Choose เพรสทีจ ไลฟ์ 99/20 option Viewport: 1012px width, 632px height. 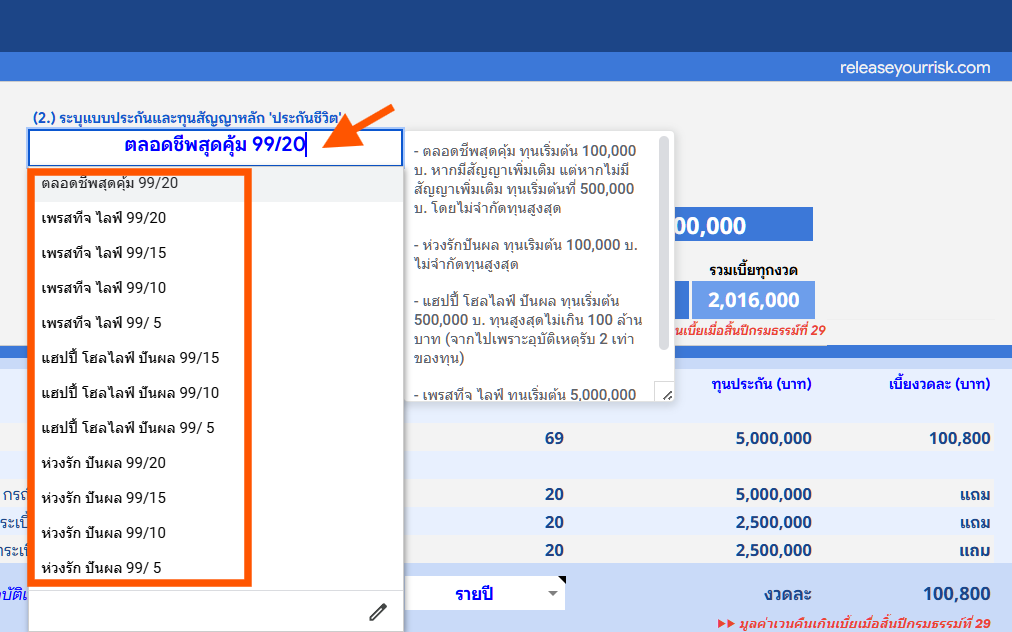pos(104,218)
